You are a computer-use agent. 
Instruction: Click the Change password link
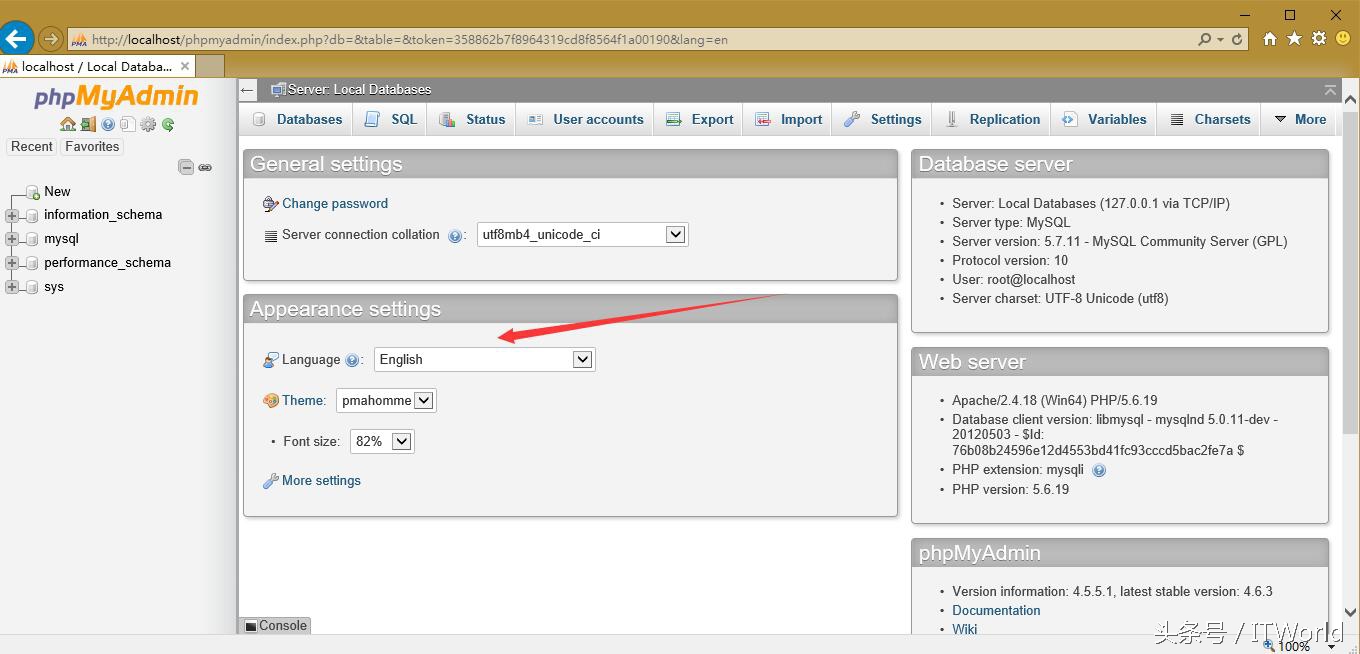pos(334,203)
